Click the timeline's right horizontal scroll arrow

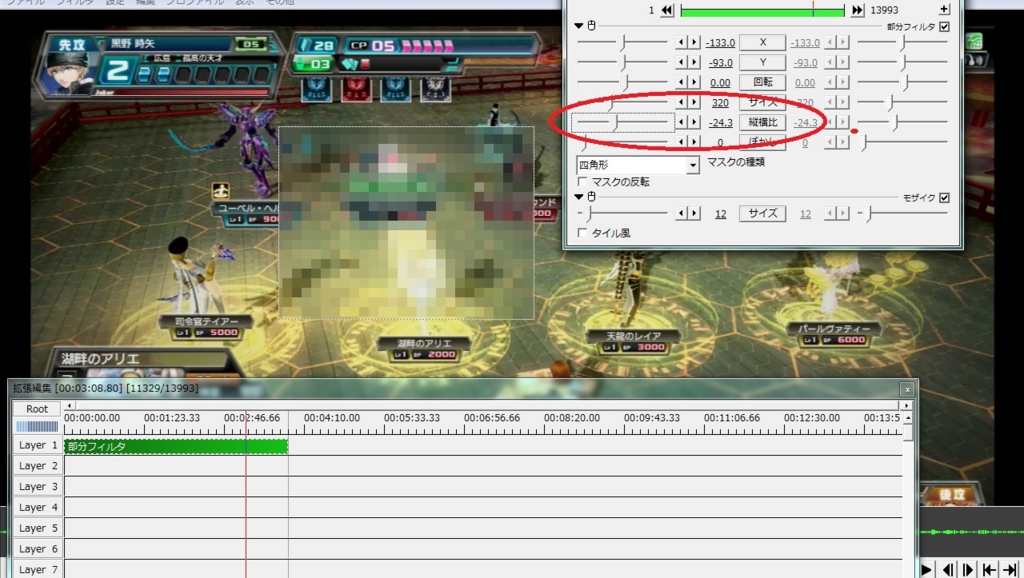pos(906,406)
